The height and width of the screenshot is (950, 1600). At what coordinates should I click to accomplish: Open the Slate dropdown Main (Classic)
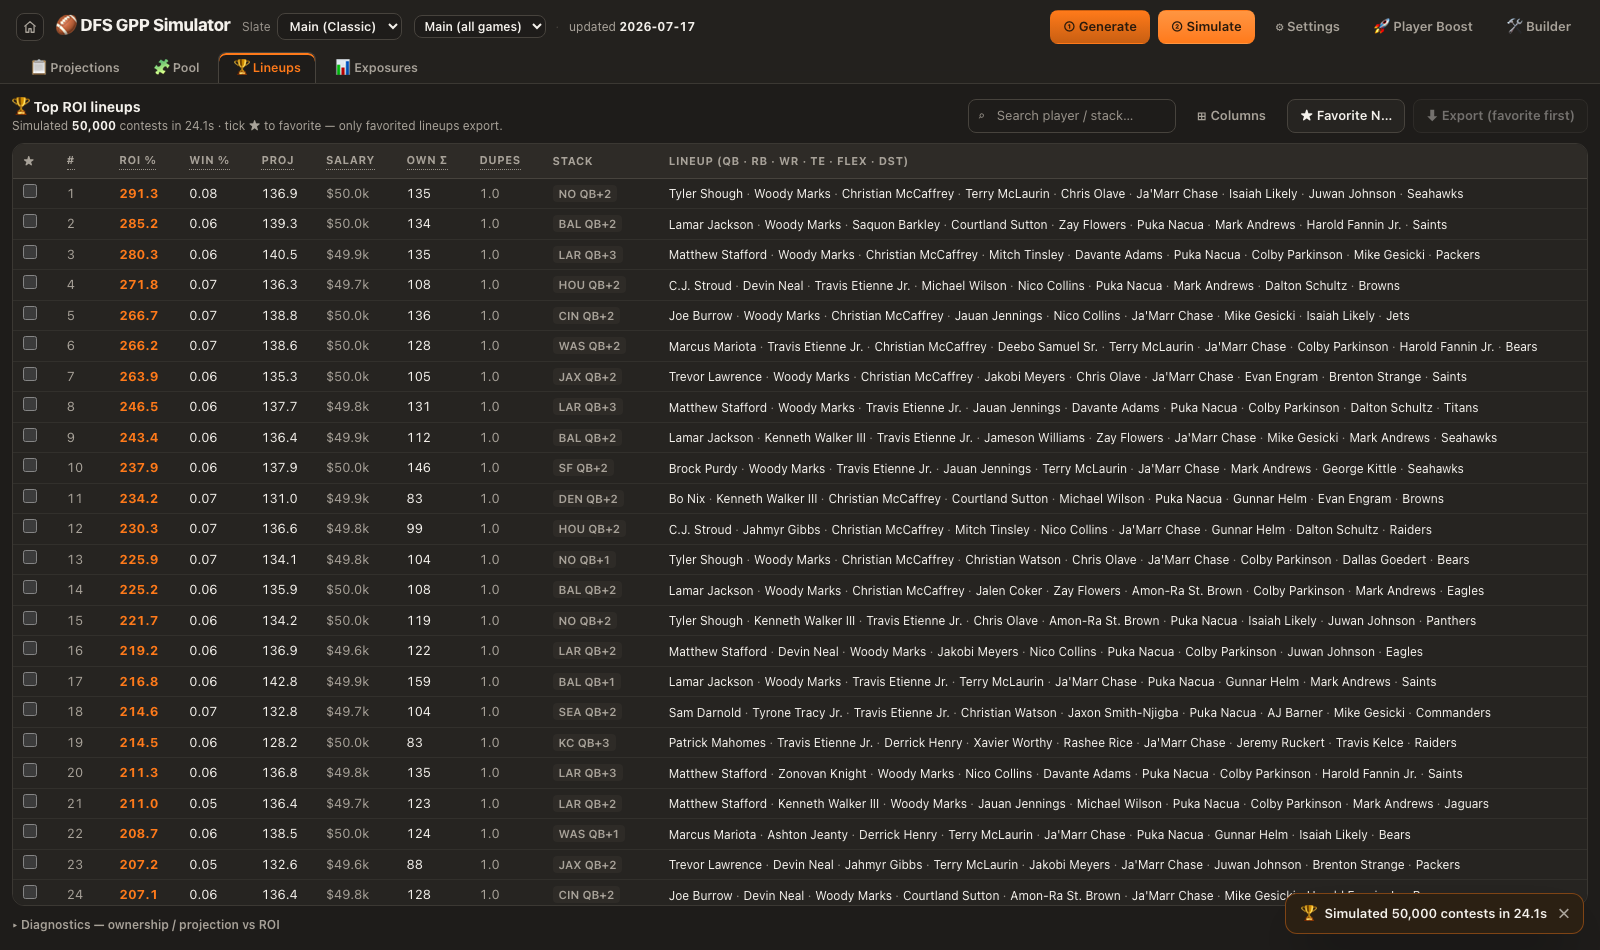point(339,27)
